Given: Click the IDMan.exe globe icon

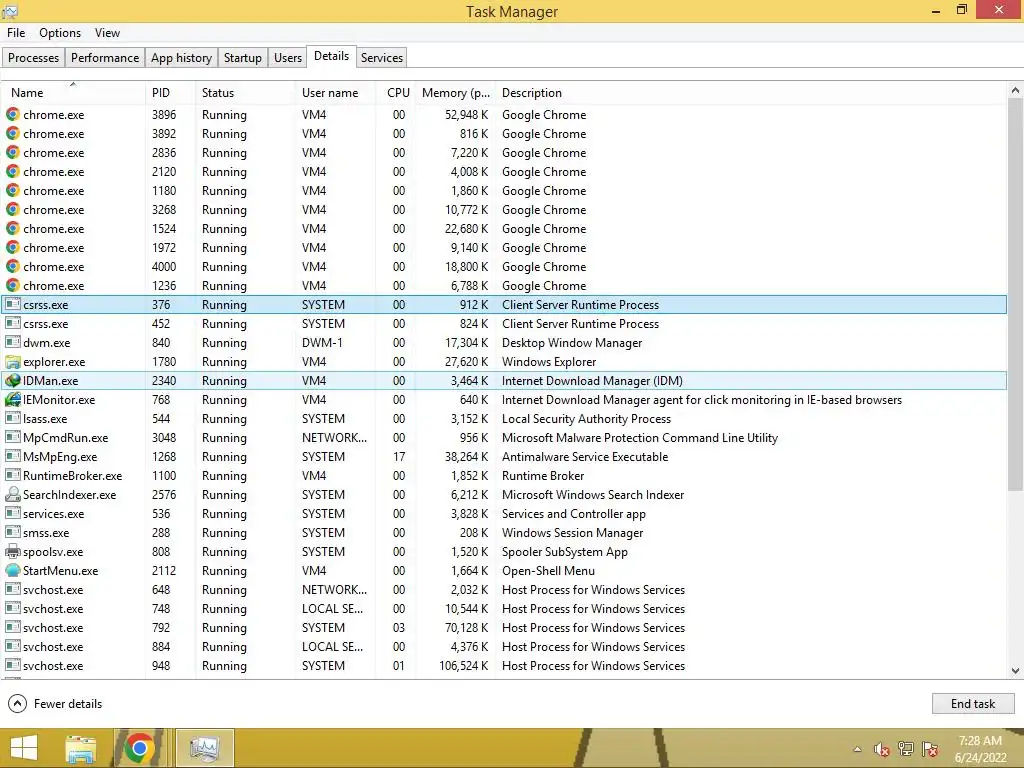Looking at the screenshot, I should pyautogui.click(x=12, y=380).
